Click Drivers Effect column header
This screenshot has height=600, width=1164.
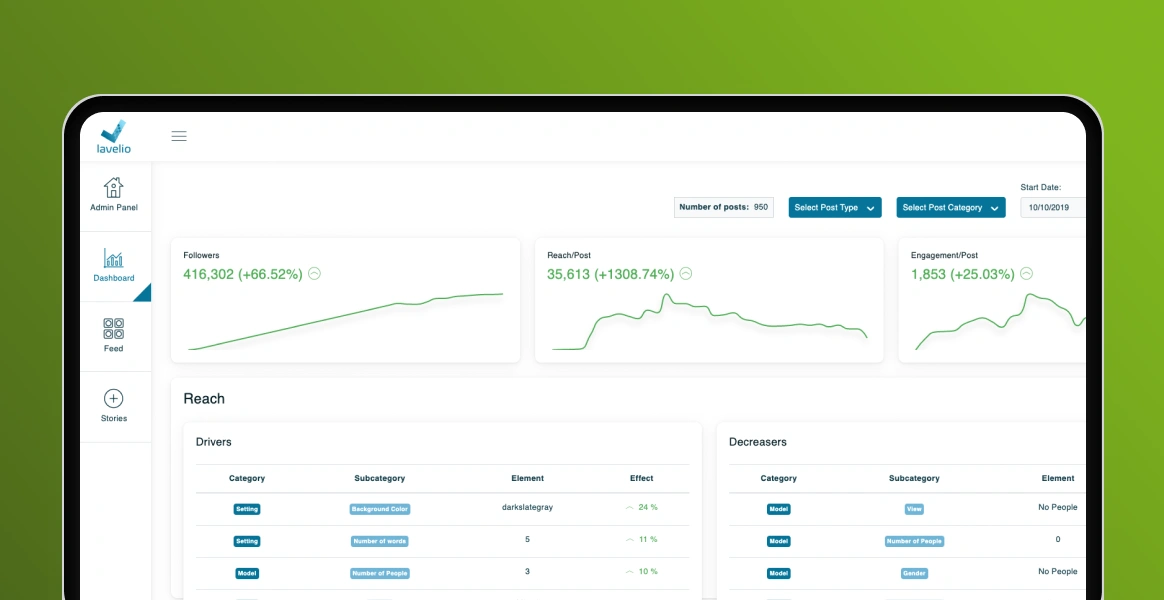(641, 478)
